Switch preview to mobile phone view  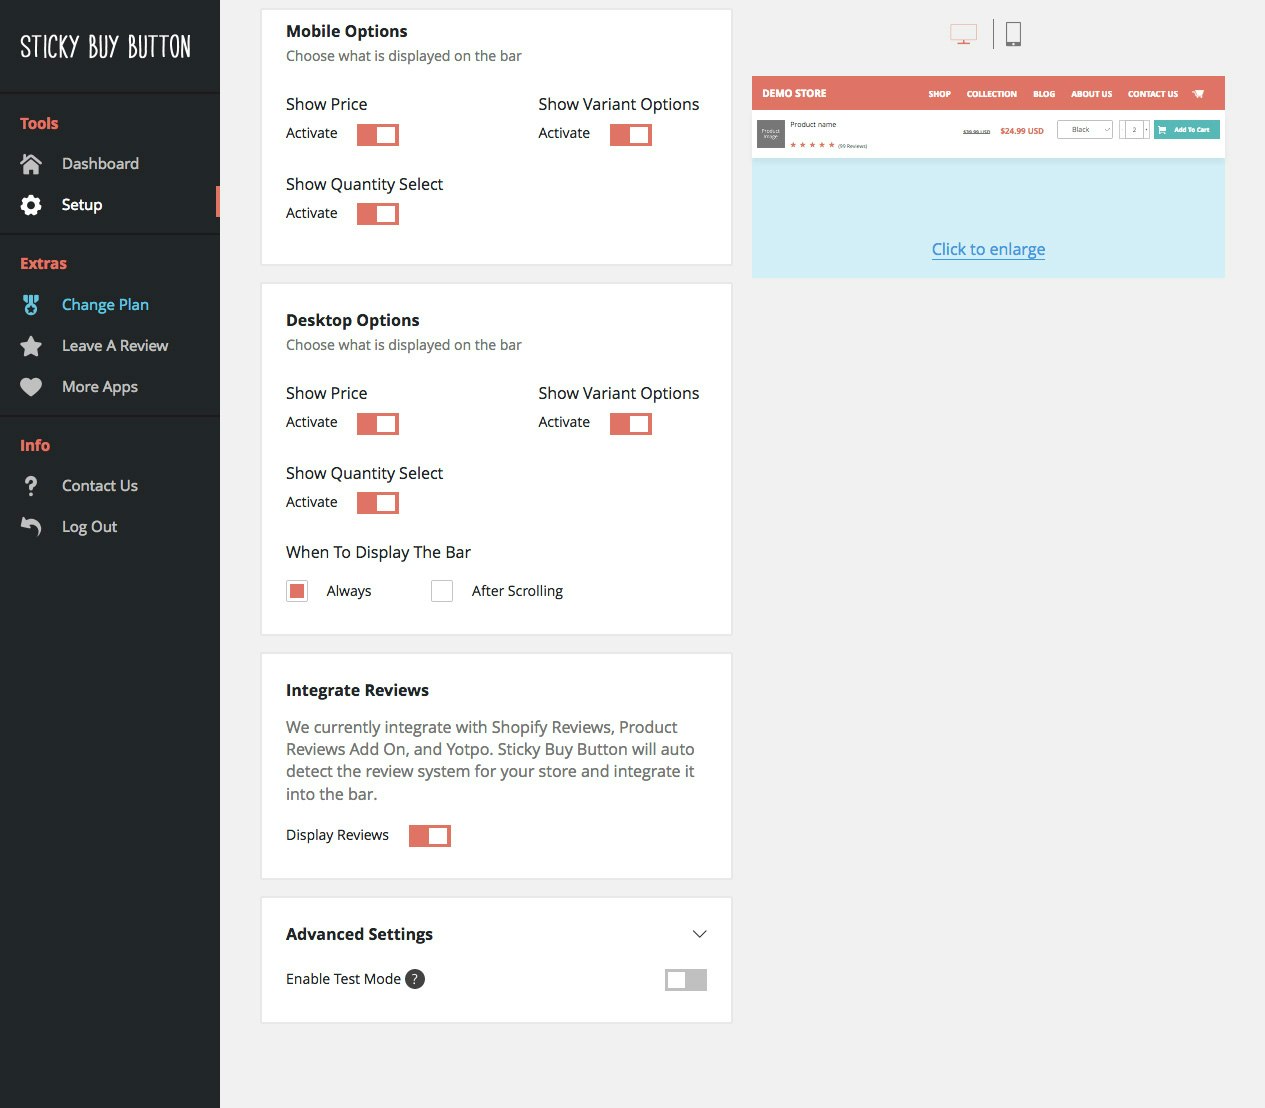(x=1013, y=32)
